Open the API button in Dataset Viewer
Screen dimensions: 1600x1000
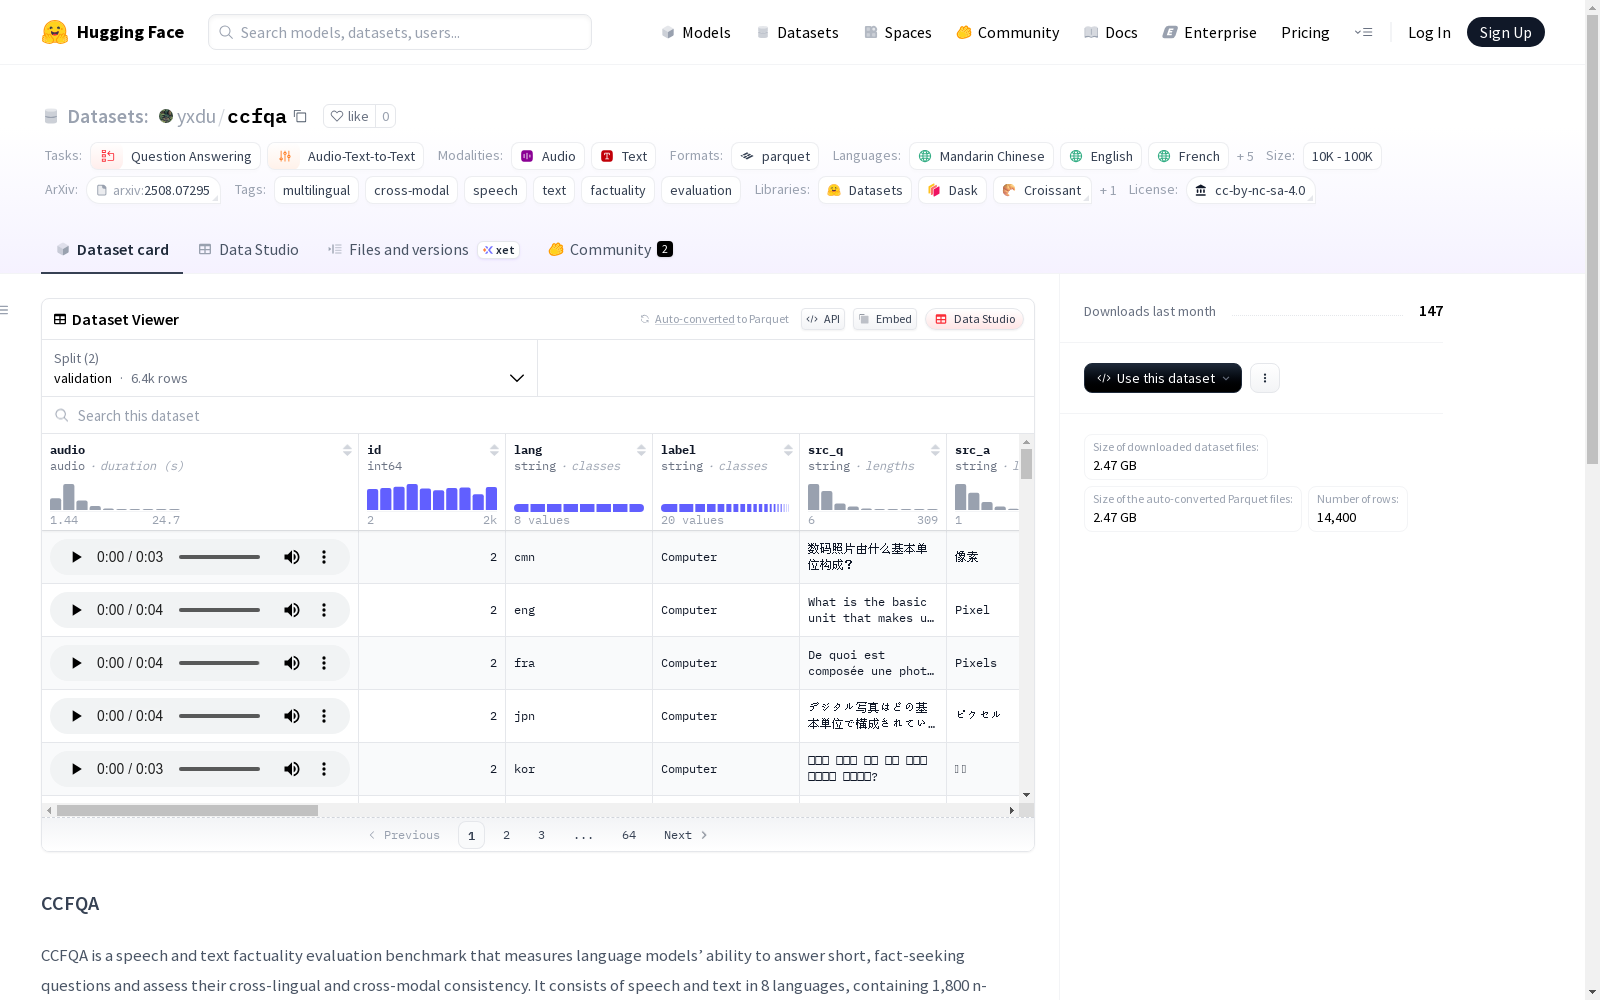click(x=823, y=319)
